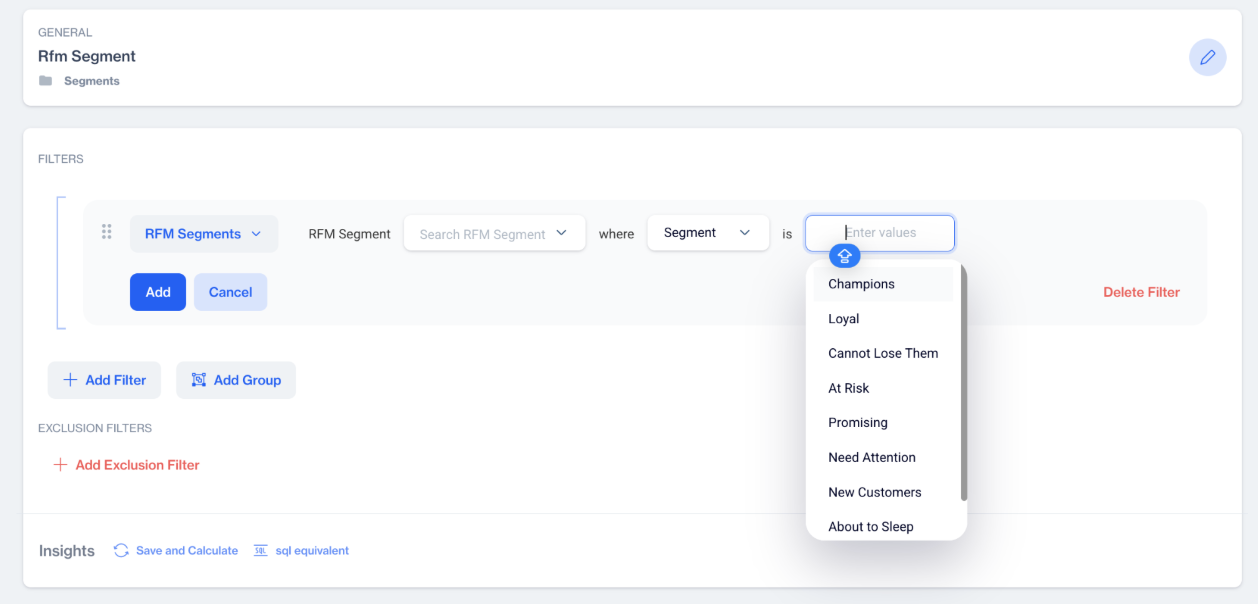Click the blue upward arrow badge
The image size is (1258, 604).
[x=844, y=256]
